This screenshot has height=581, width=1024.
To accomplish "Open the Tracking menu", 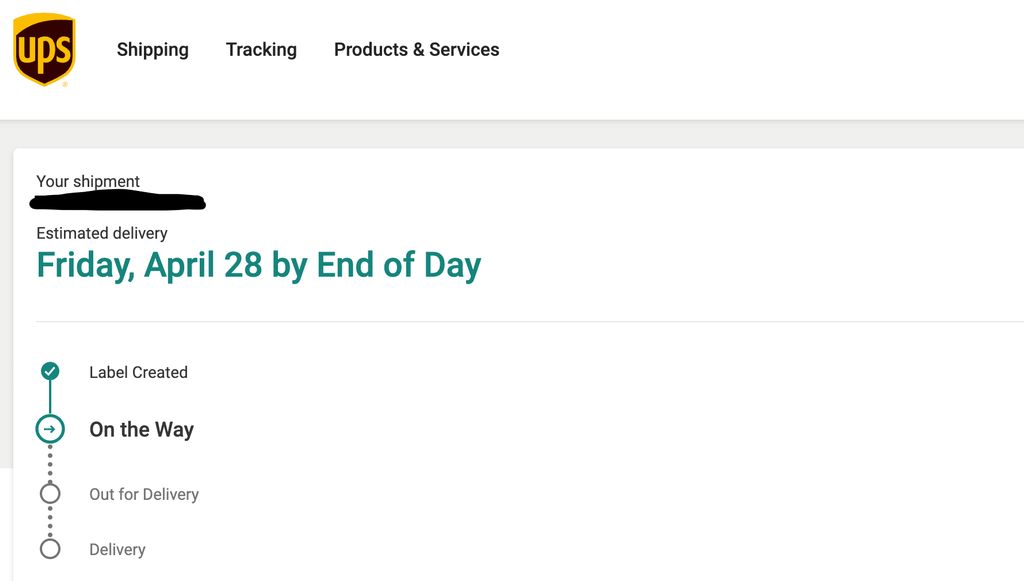I will tap(261, 50).
